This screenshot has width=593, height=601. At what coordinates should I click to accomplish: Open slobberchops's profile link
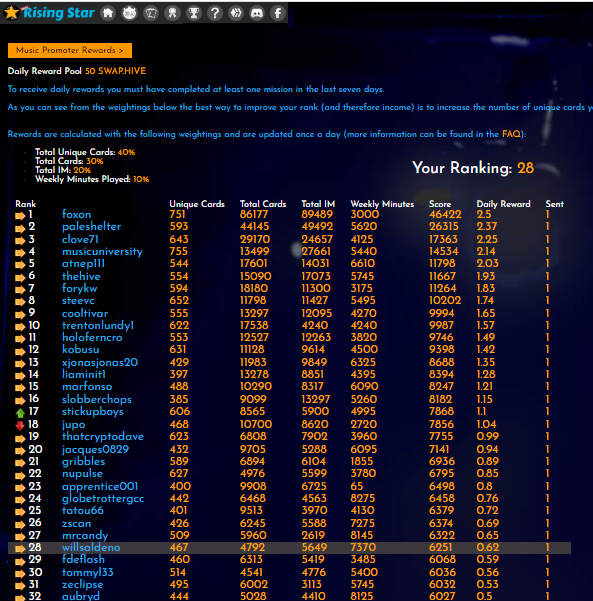pos(97,399)
